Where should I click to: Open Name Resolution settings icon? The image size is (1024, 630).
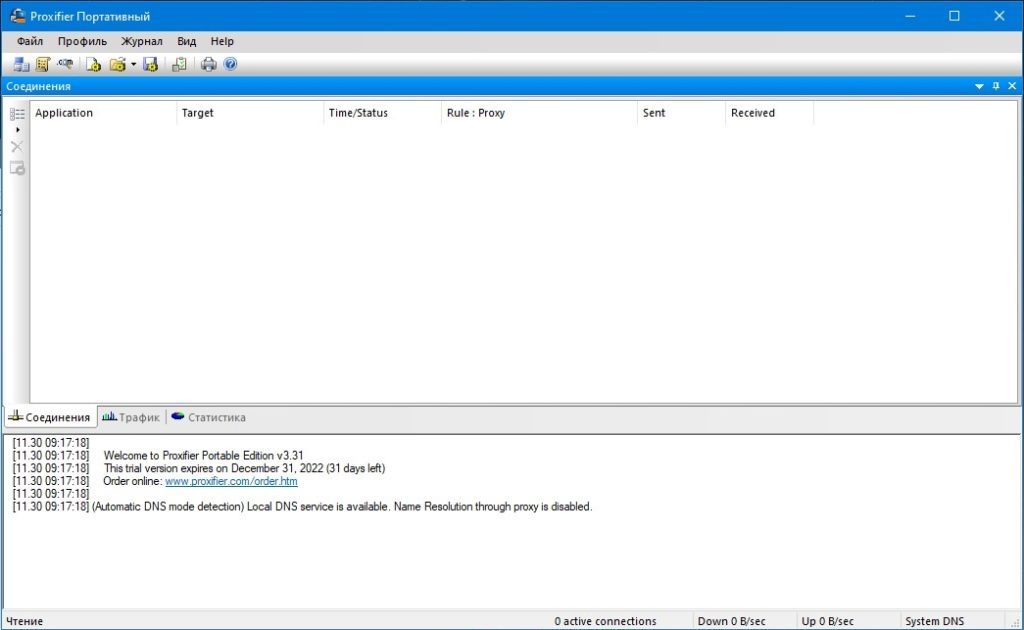66,65
